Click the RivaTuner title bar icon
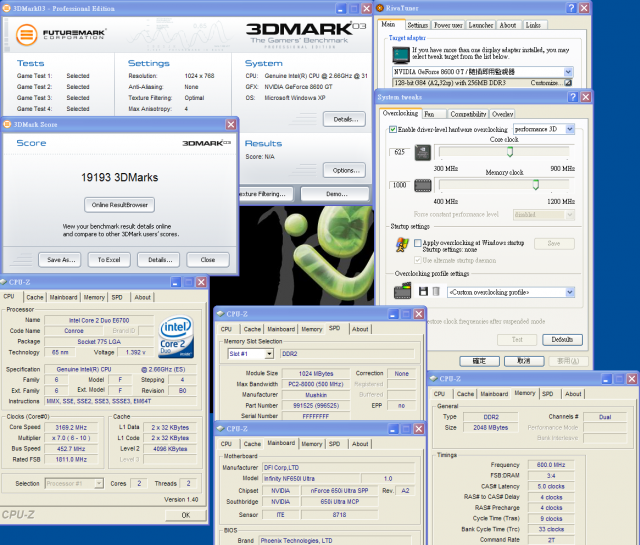 [x=380, y=8]
